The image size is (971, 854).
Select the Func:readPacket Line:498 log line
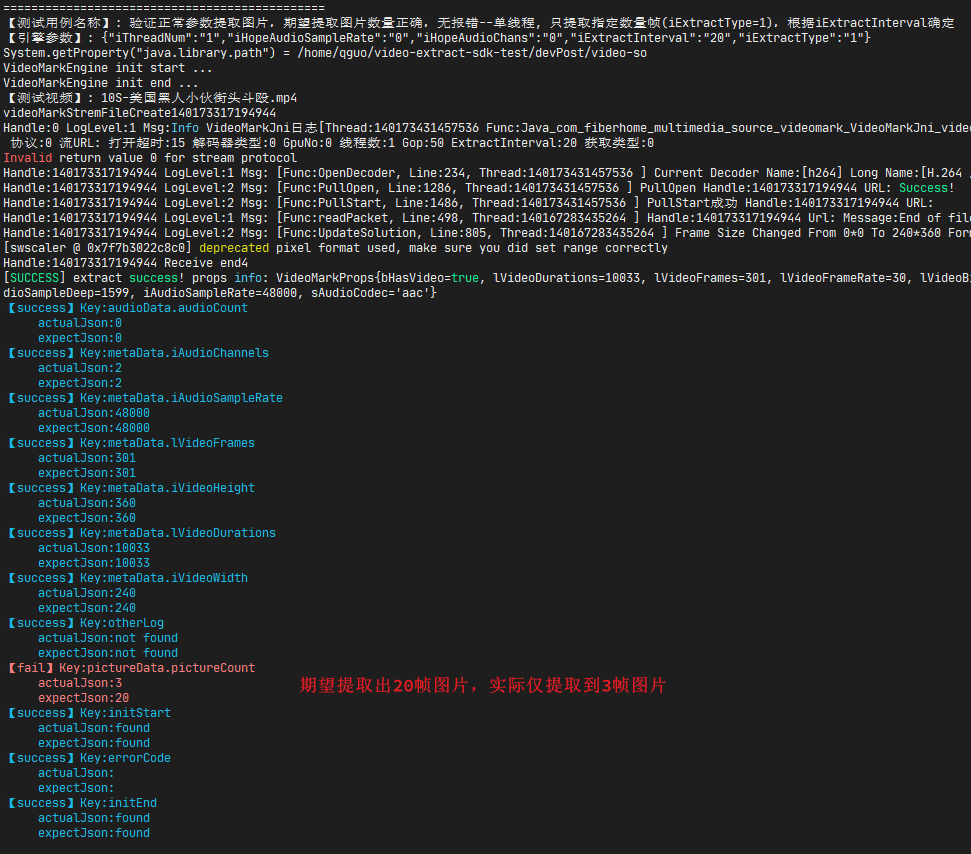coord(487,218)
